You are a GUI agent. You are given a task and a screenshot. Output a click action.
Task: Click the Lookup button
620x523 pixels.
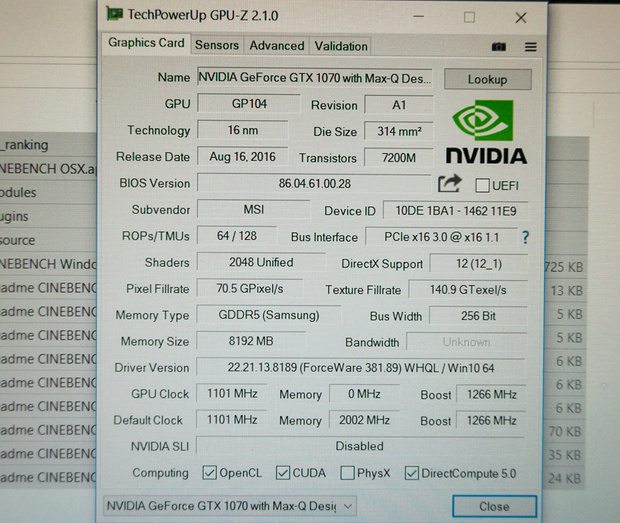click(488, 79)
